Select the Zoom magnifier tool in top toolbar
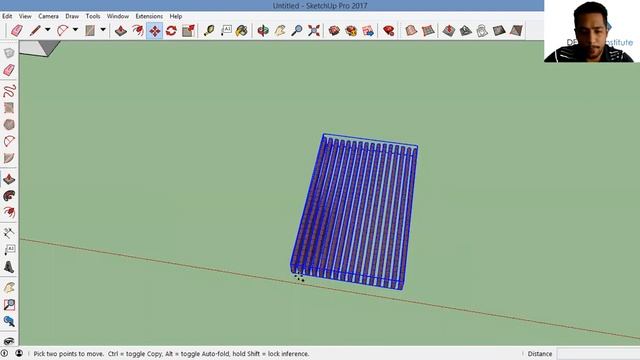640x360 pixels. (297, 31)
